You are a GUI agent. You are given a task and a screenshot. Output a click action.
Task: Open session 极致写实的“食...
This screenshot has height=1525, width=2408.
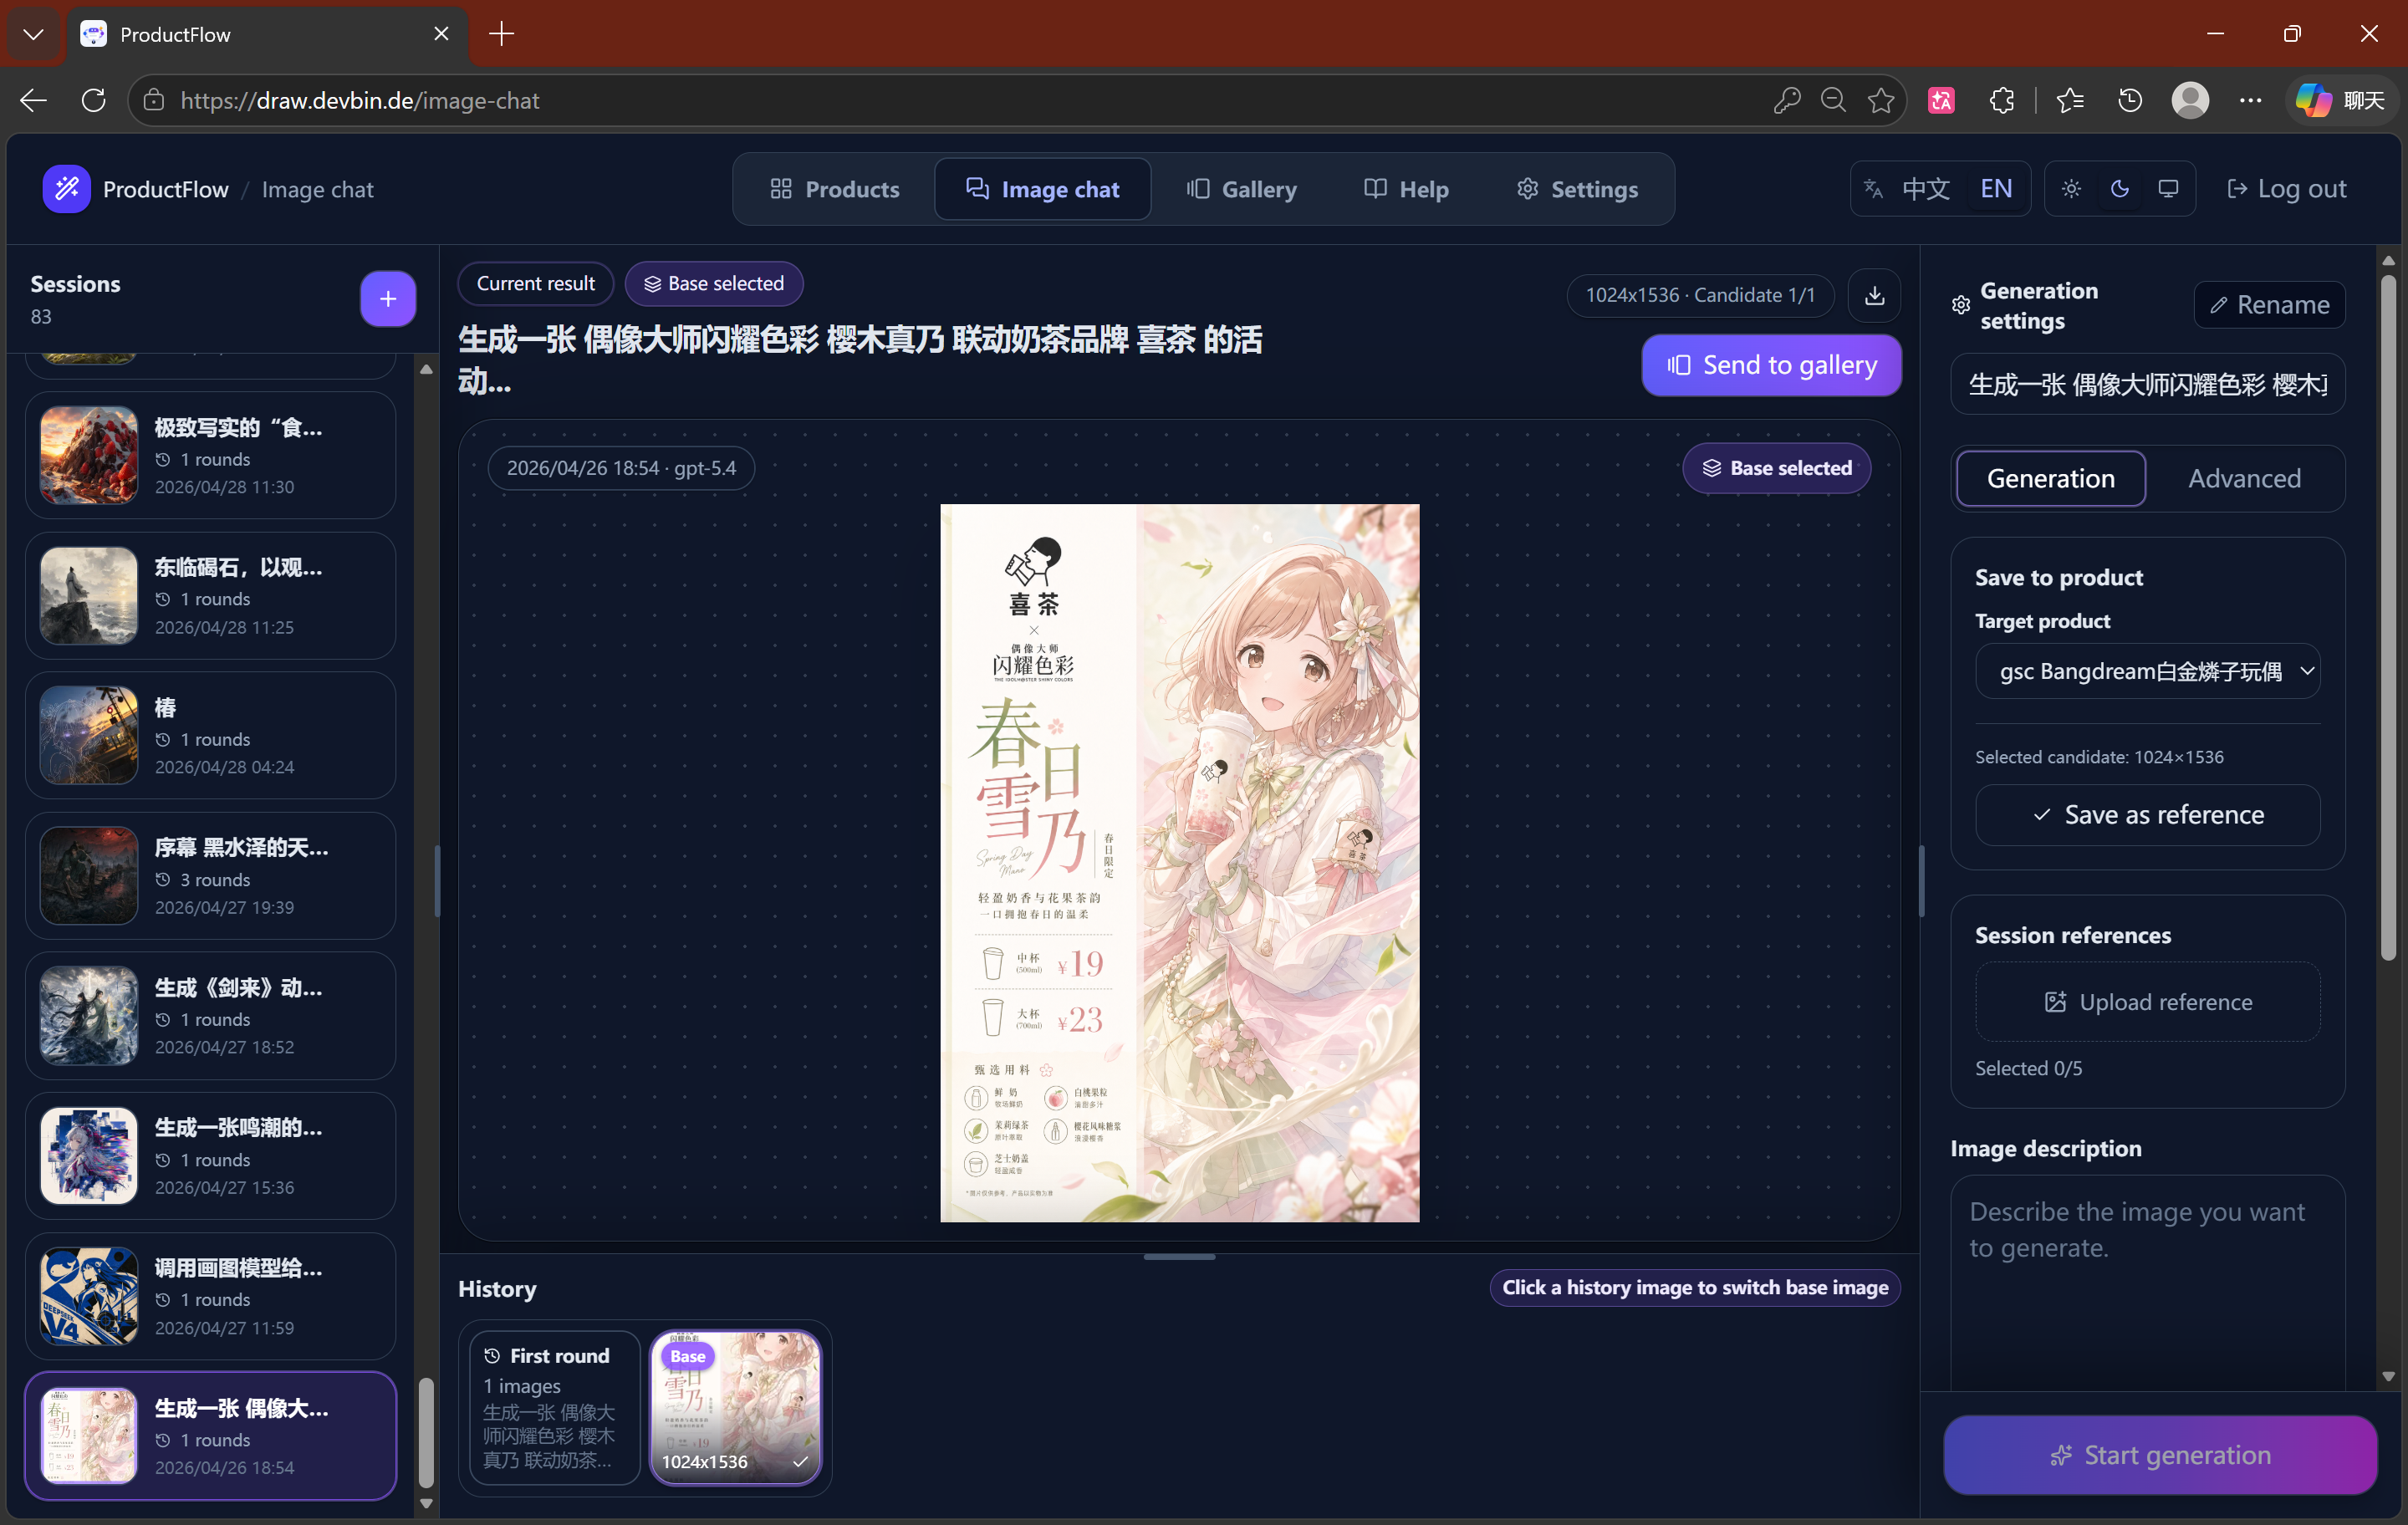(210, 455)
